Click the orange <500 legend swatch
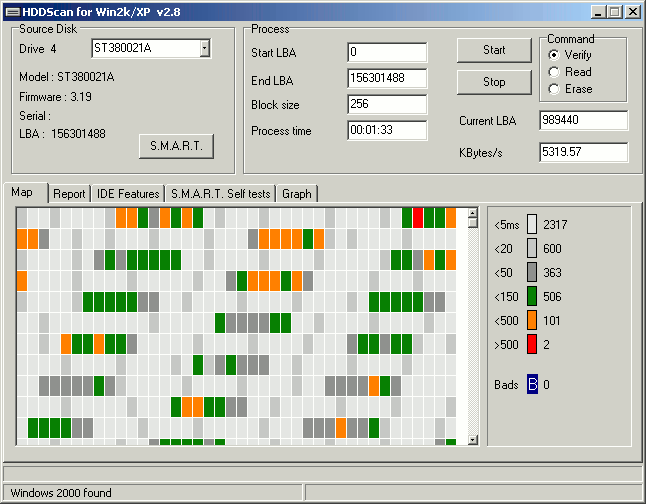 pos(532,320)
